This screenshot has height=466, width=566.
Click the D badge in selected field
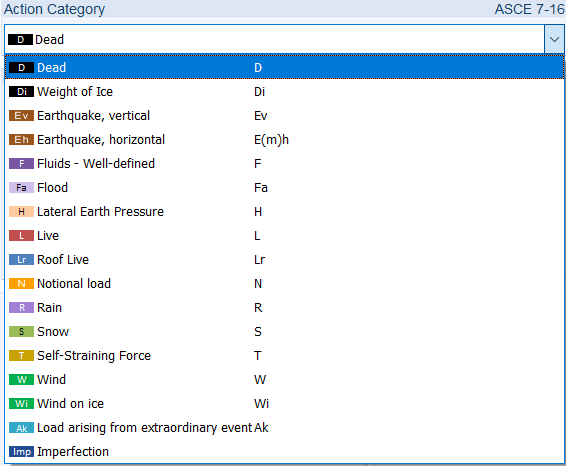[21, 39]
